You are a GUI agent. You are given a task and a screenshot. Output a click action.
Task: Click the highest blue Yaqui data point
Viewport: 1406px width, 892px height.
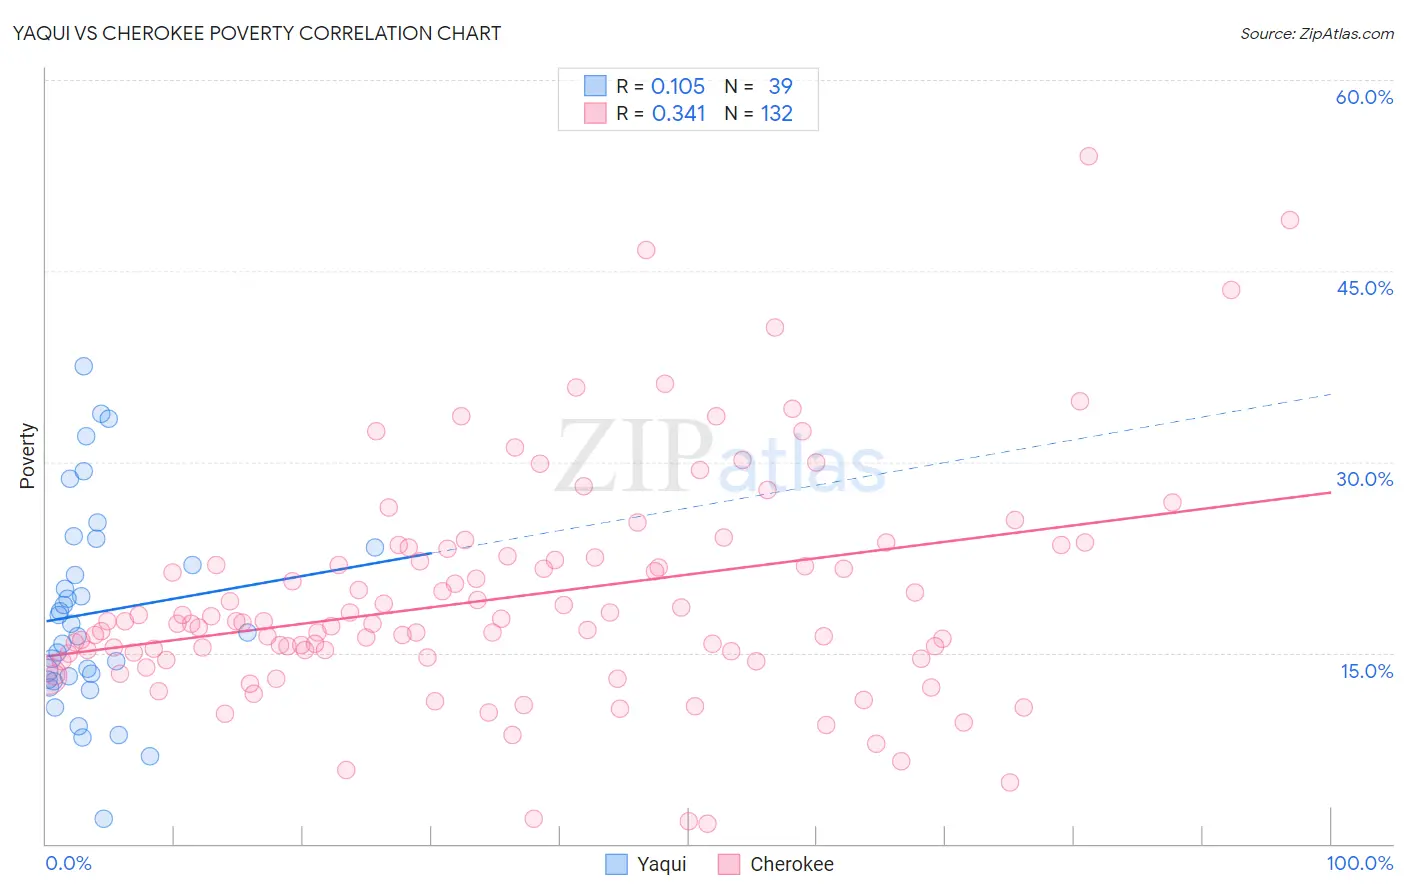coord(84,366)
